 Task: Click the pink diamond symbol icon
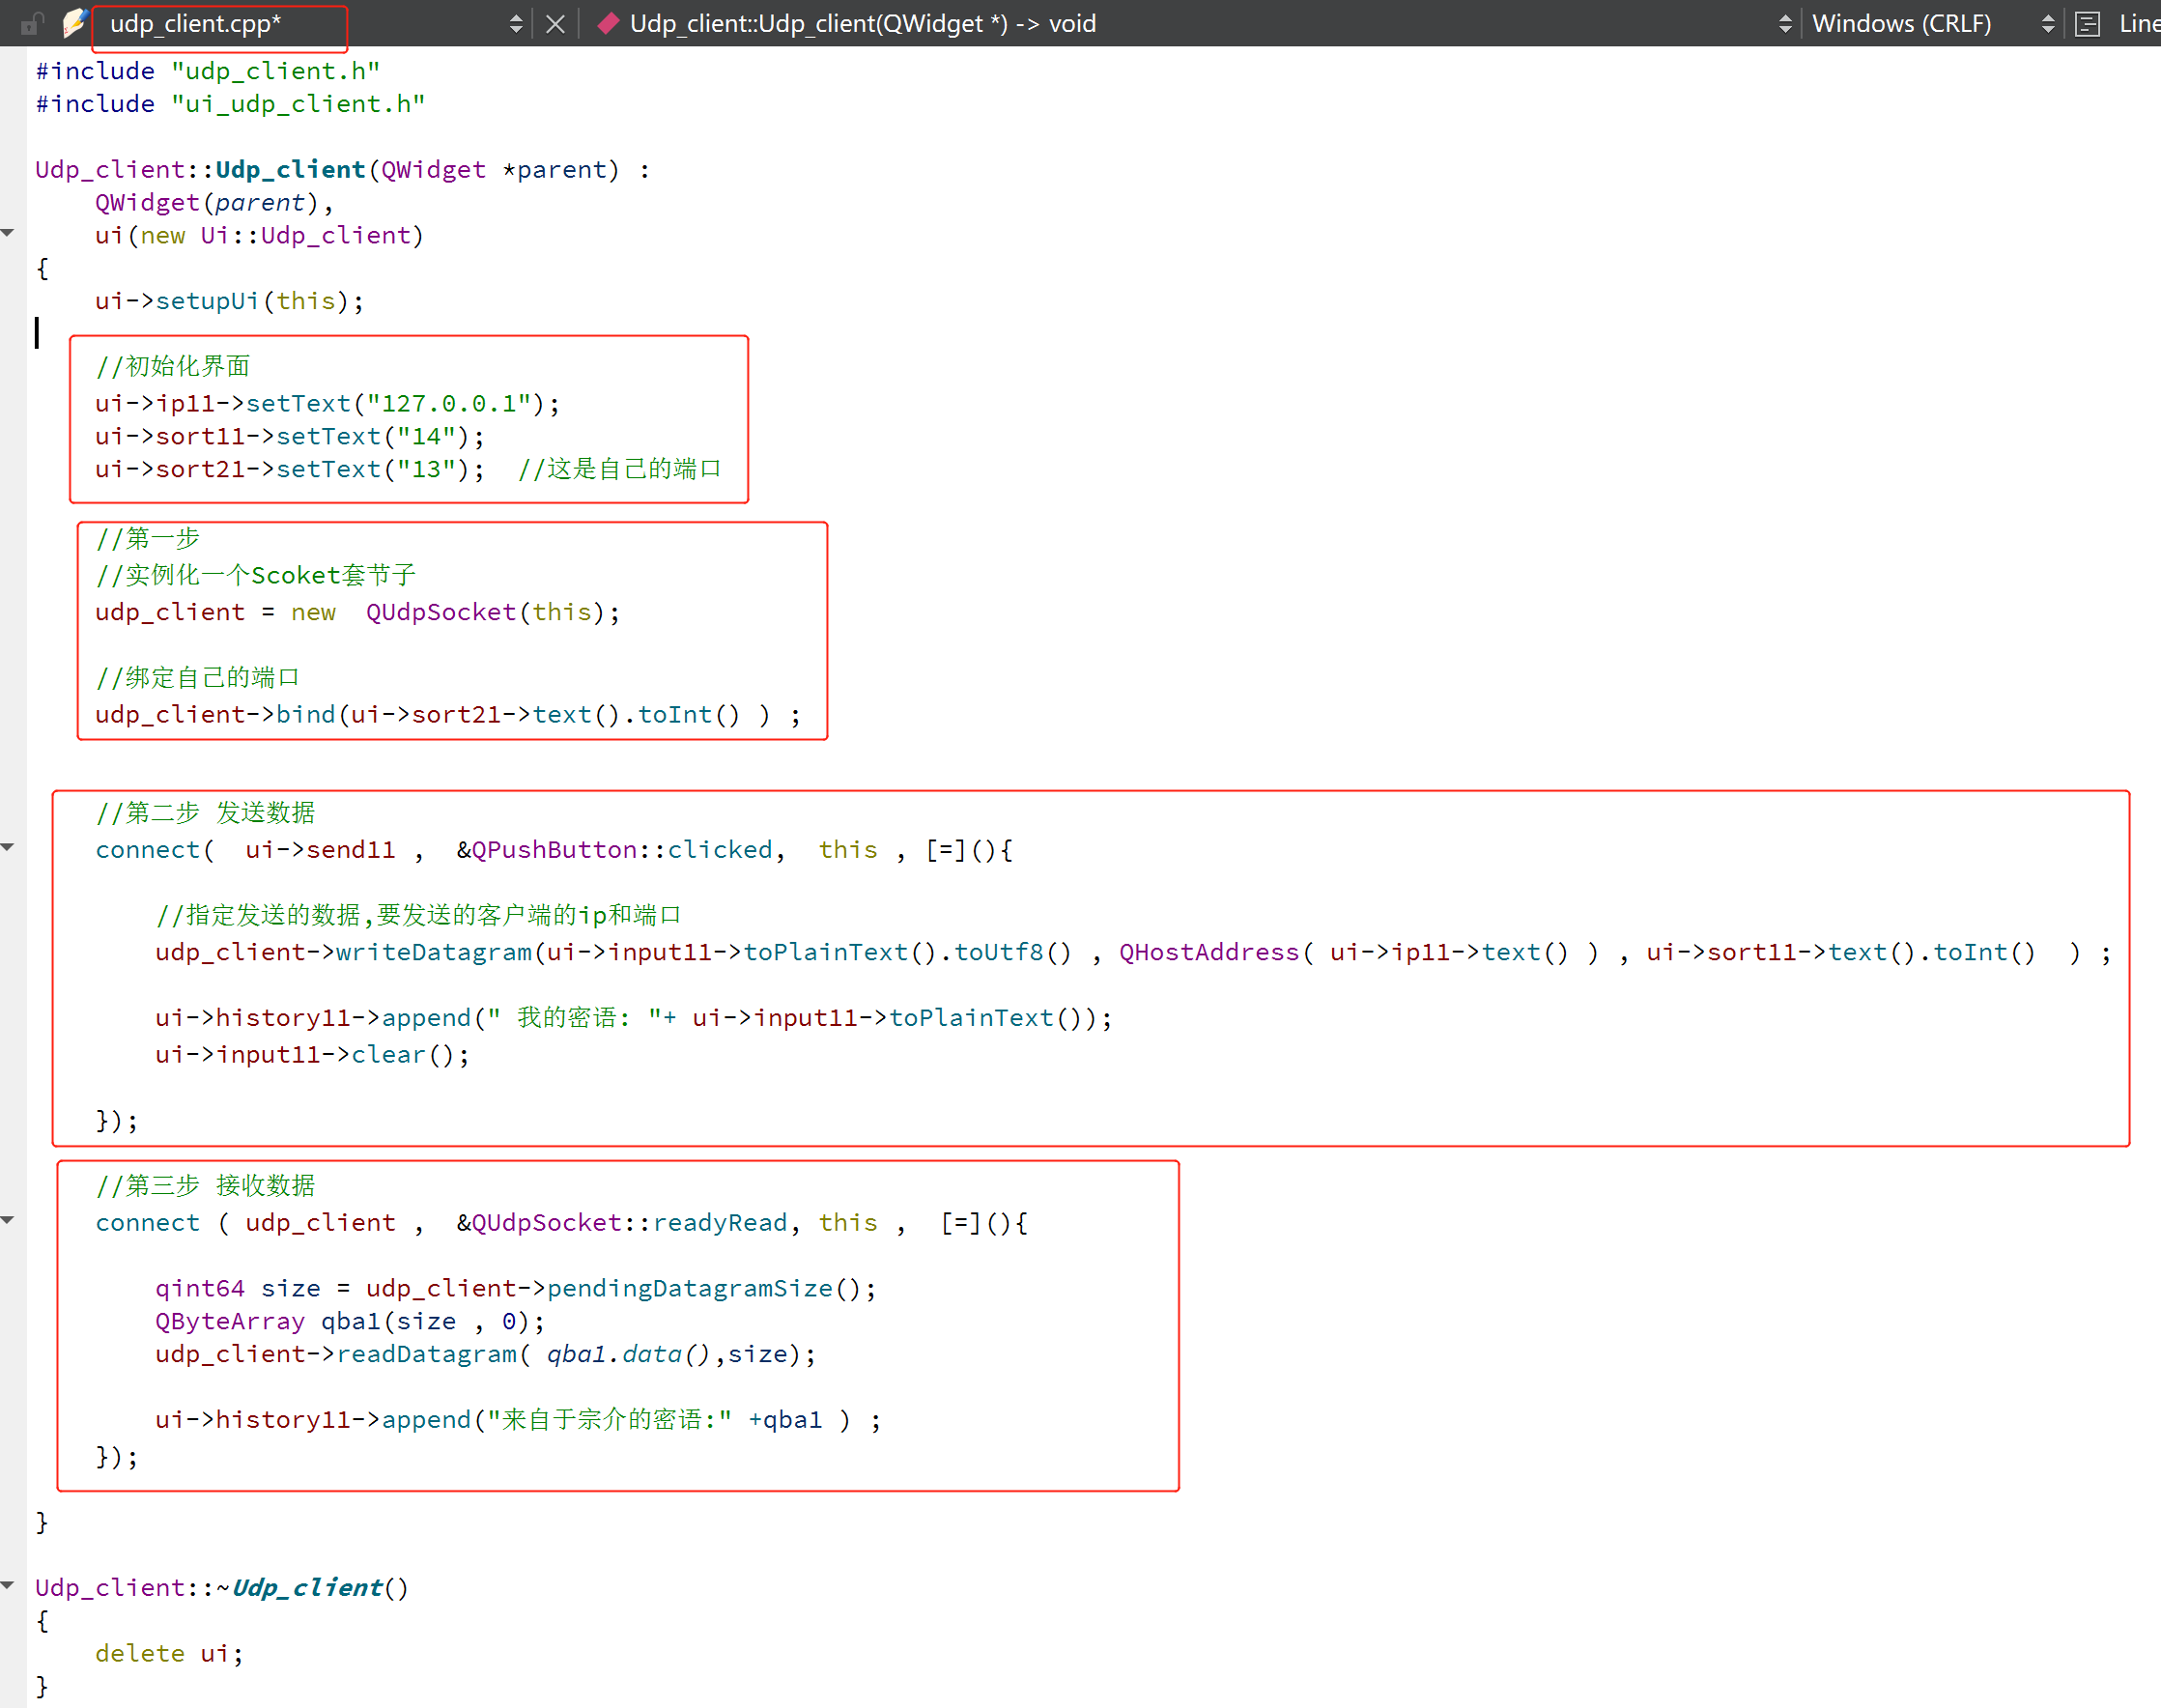(607, 23)
